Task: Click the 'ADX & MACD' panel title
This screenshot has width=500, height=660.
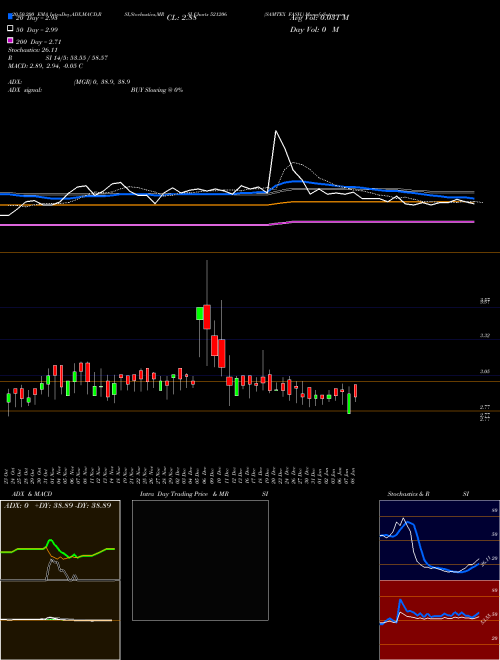Action: pos(32,494)
